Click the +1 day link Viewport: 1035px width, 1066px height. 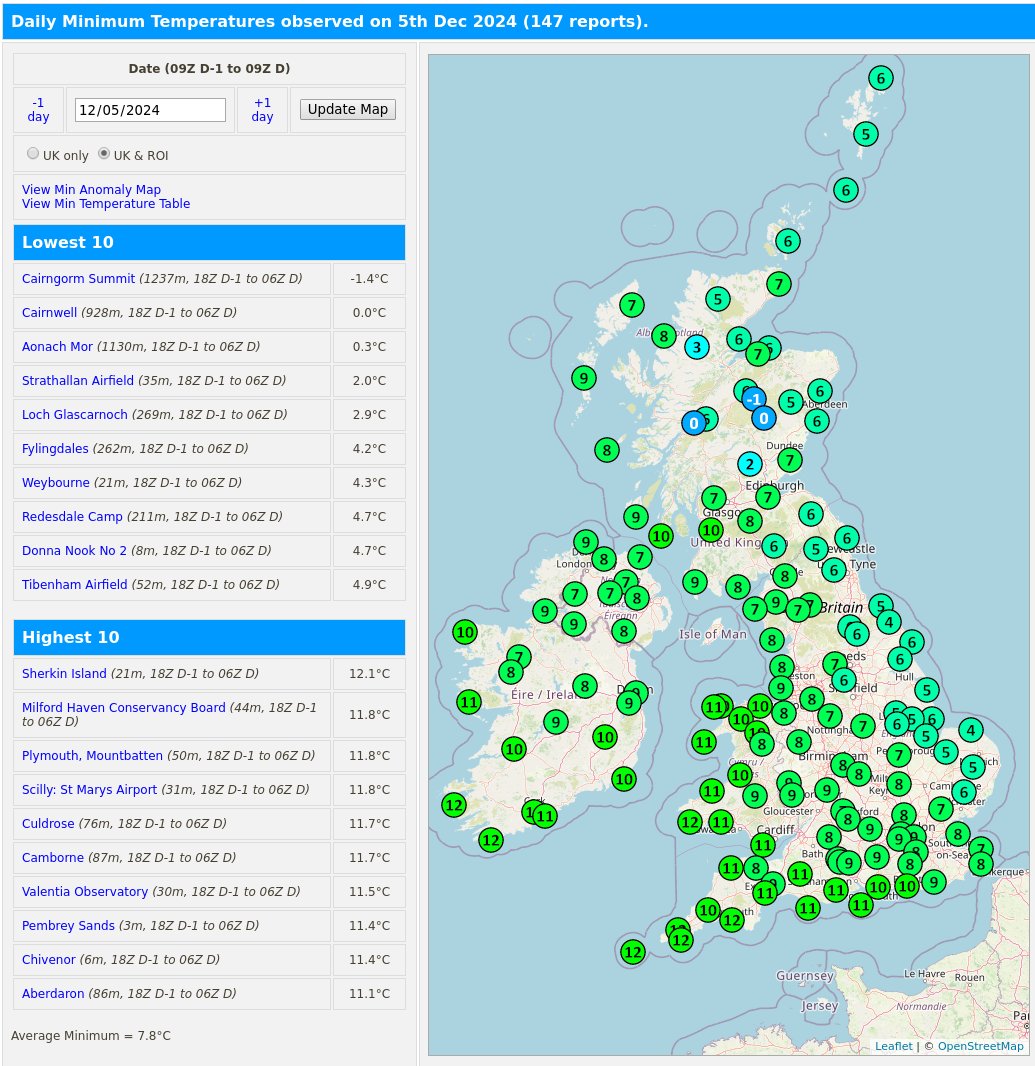(262, 109)
